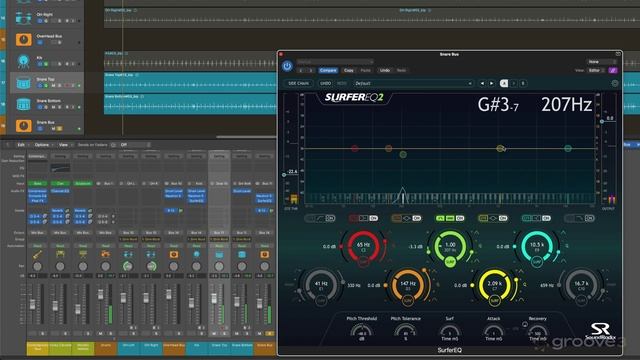This screenshot has height=360, width=640.
Task: Adjust the Surf time dial
Action: (x=449, y=332)
